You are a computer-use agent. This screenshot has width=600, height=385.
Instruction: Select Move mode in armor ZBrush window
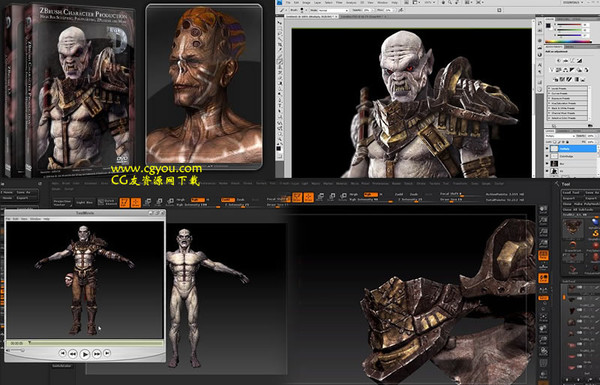320,197
